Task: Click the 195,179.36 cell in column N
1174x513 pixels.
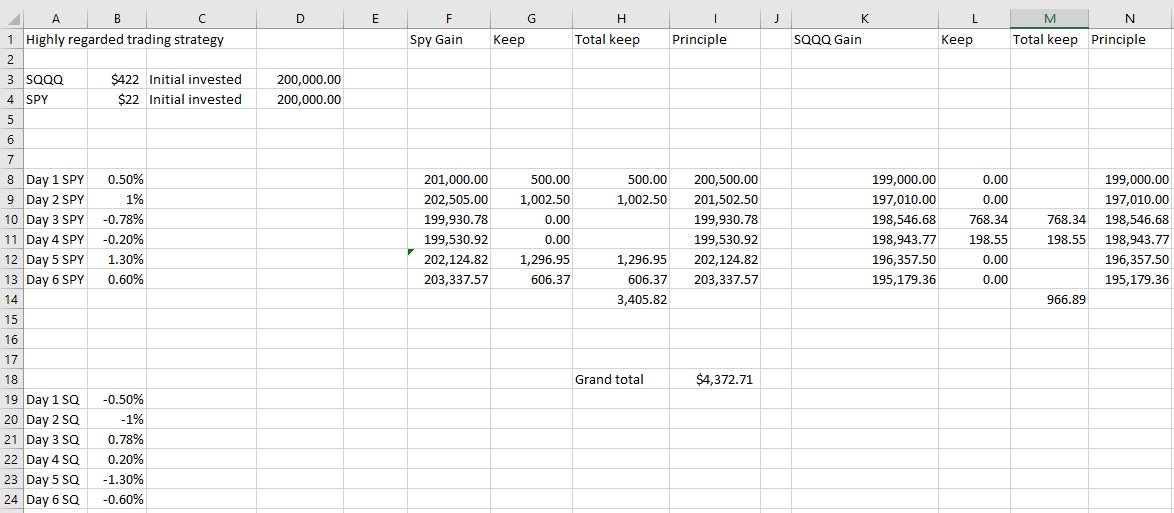Action: [x=1131, y=279]
